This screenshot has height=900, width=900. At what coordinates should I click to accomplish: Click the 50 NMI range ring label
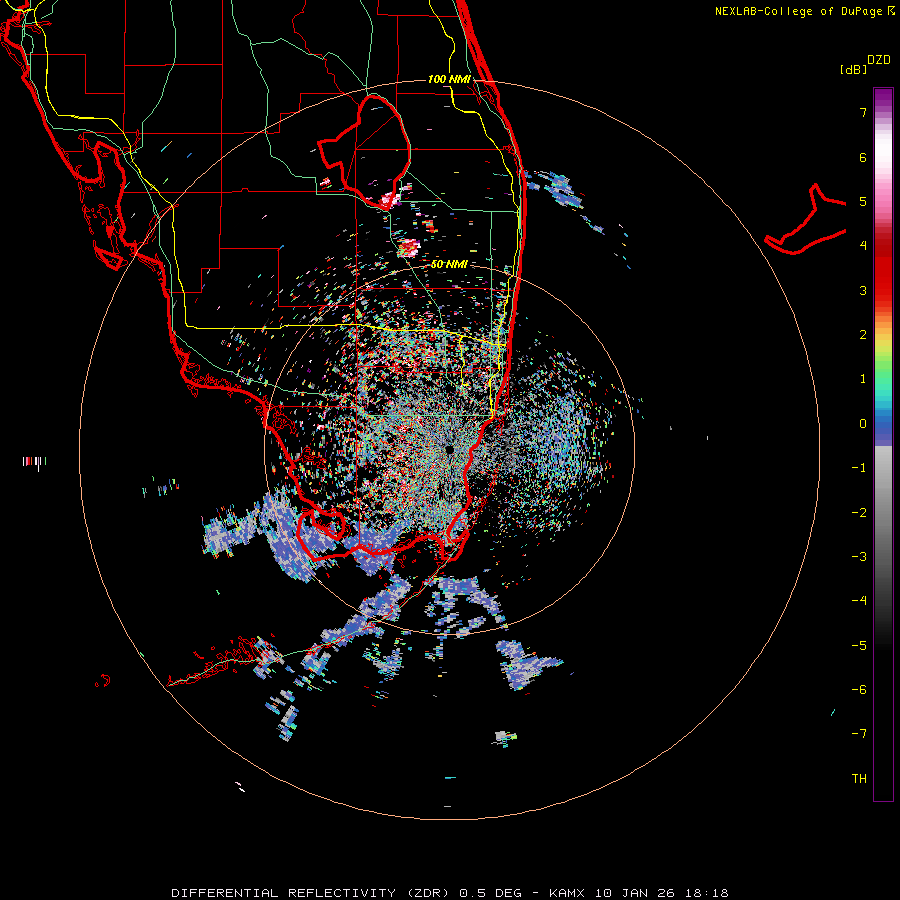click(449, 264)
